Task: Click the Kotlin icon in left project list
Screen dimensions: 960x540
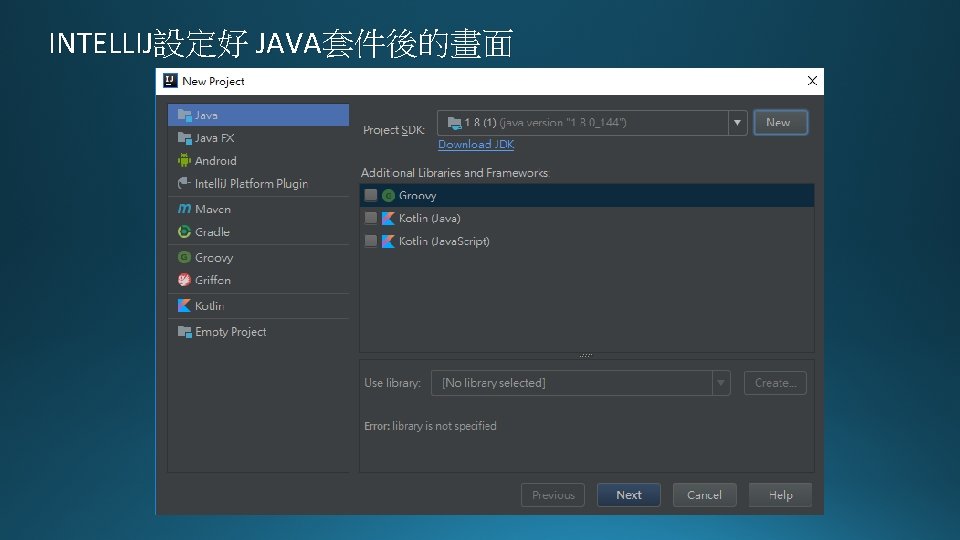Action: tap(184, 306)
